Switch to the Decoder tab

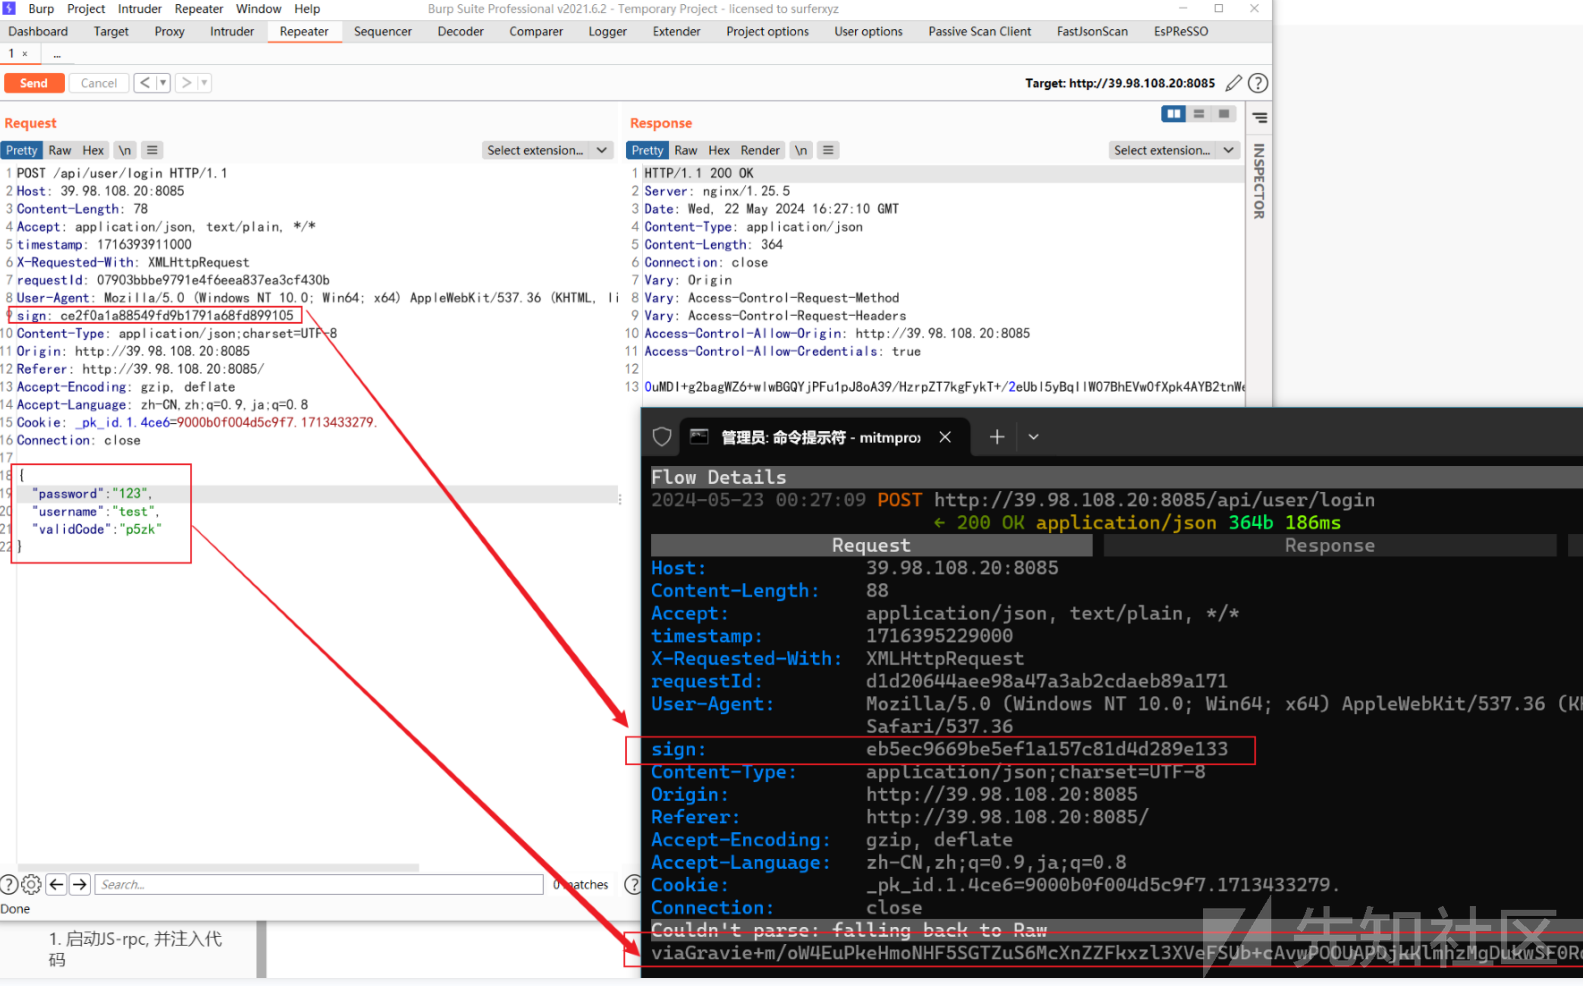click(x=460, y=31)
